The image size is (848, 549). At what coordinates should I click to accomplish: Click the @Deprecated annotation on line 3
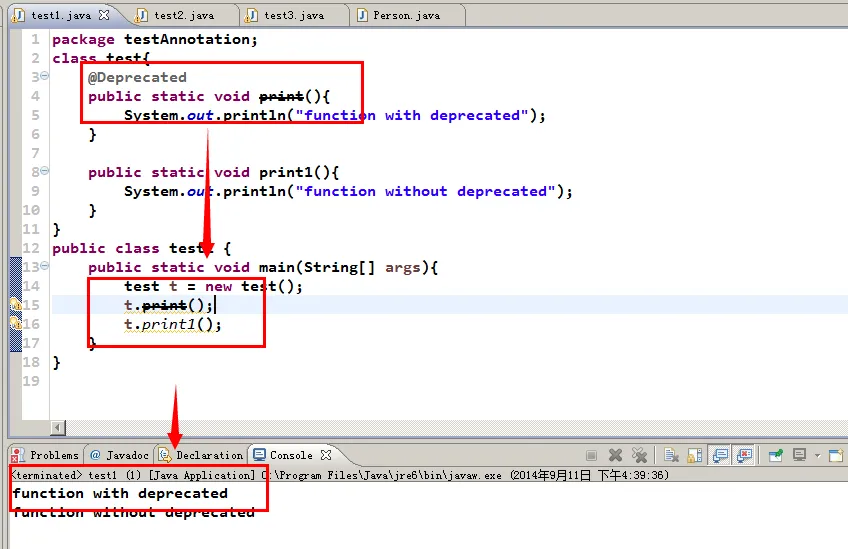click(137, 77)
